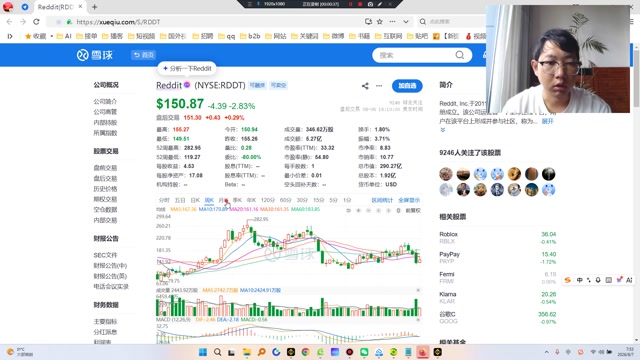The height and width of the screenshot is (360, 640).
Task: Click the search magnifier icon in blue header
Action: [x=460, y=55]
